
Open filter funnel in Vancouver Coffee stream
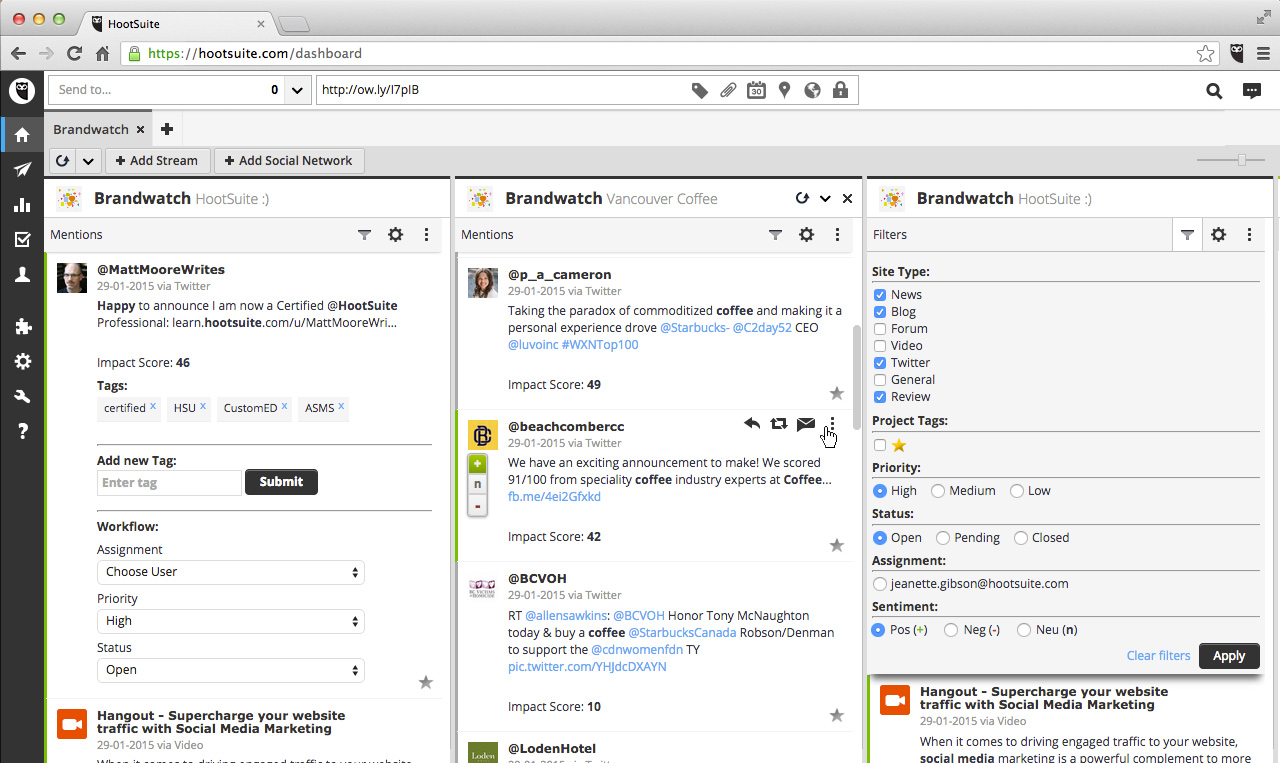coord(775,235)
